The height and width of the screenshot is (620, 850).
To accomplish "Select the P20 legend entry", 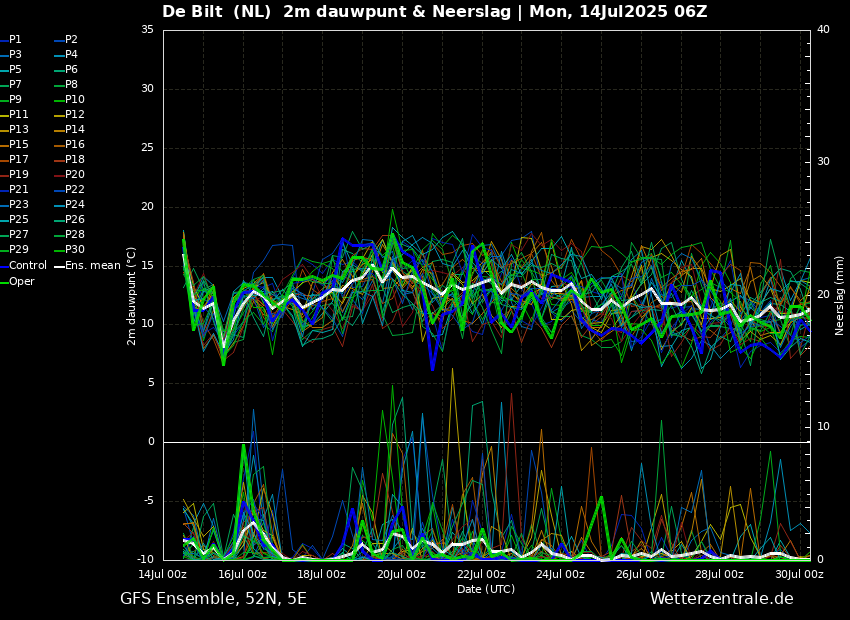I will 69,175.
